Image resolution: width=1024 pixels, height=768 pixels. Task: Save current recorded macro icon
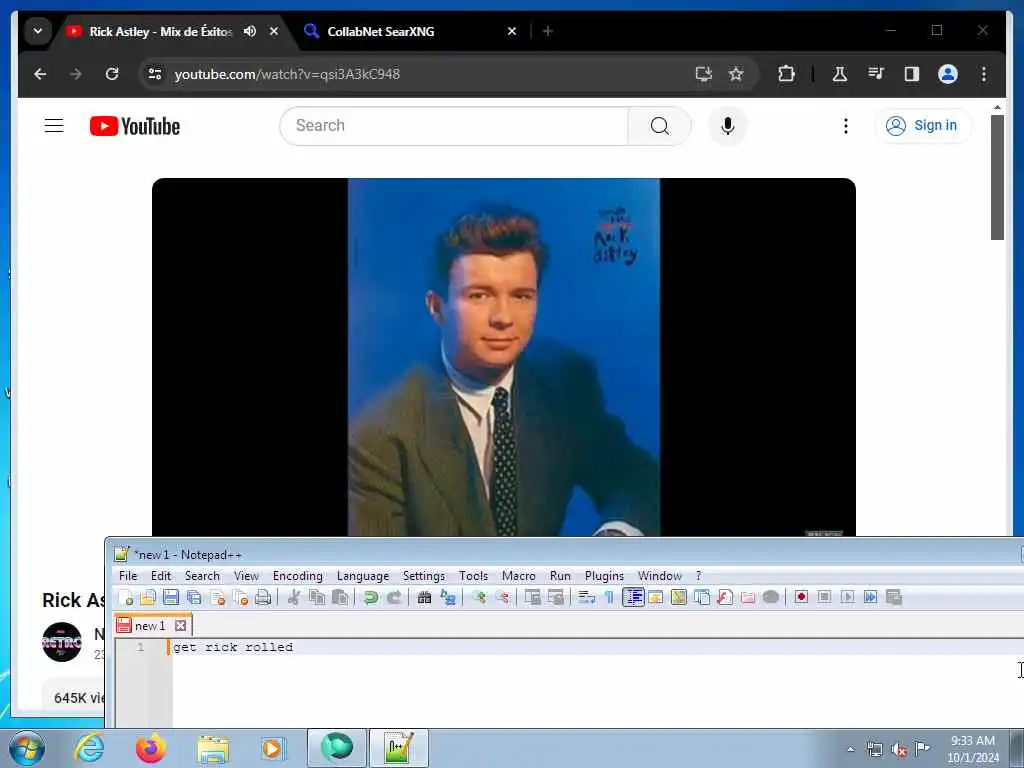(x=893, y=597)
